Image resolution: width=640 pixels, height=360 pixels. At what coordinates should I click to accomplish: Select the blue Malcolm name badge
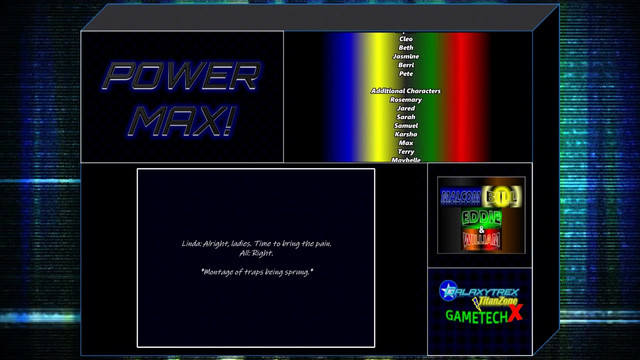click(x=461, y=197)
